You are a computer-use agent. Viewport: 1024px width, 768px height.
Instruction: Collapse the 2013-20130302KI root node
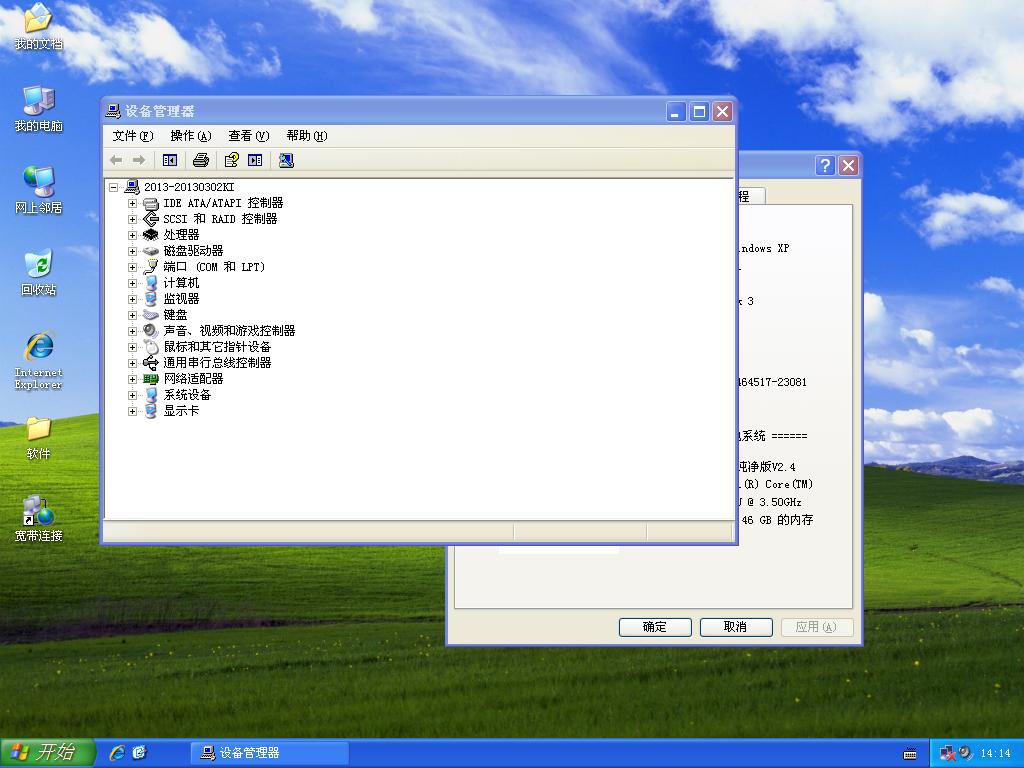[114, 187]
